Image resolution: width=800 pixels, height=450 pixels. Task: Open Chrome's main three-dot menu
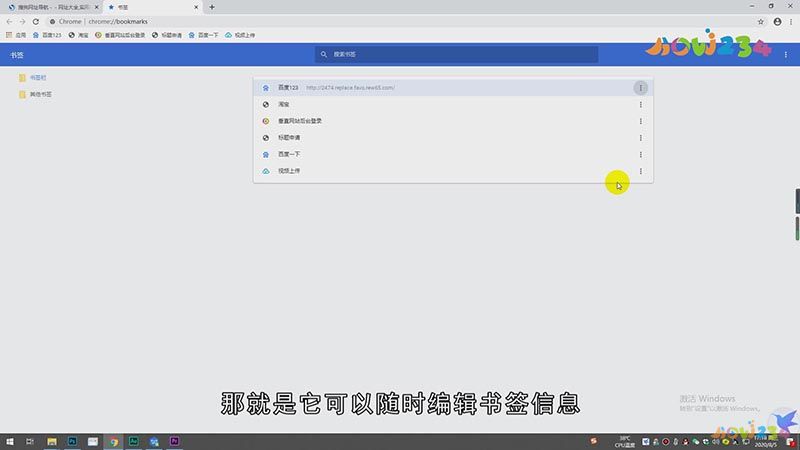click(791, 22)
